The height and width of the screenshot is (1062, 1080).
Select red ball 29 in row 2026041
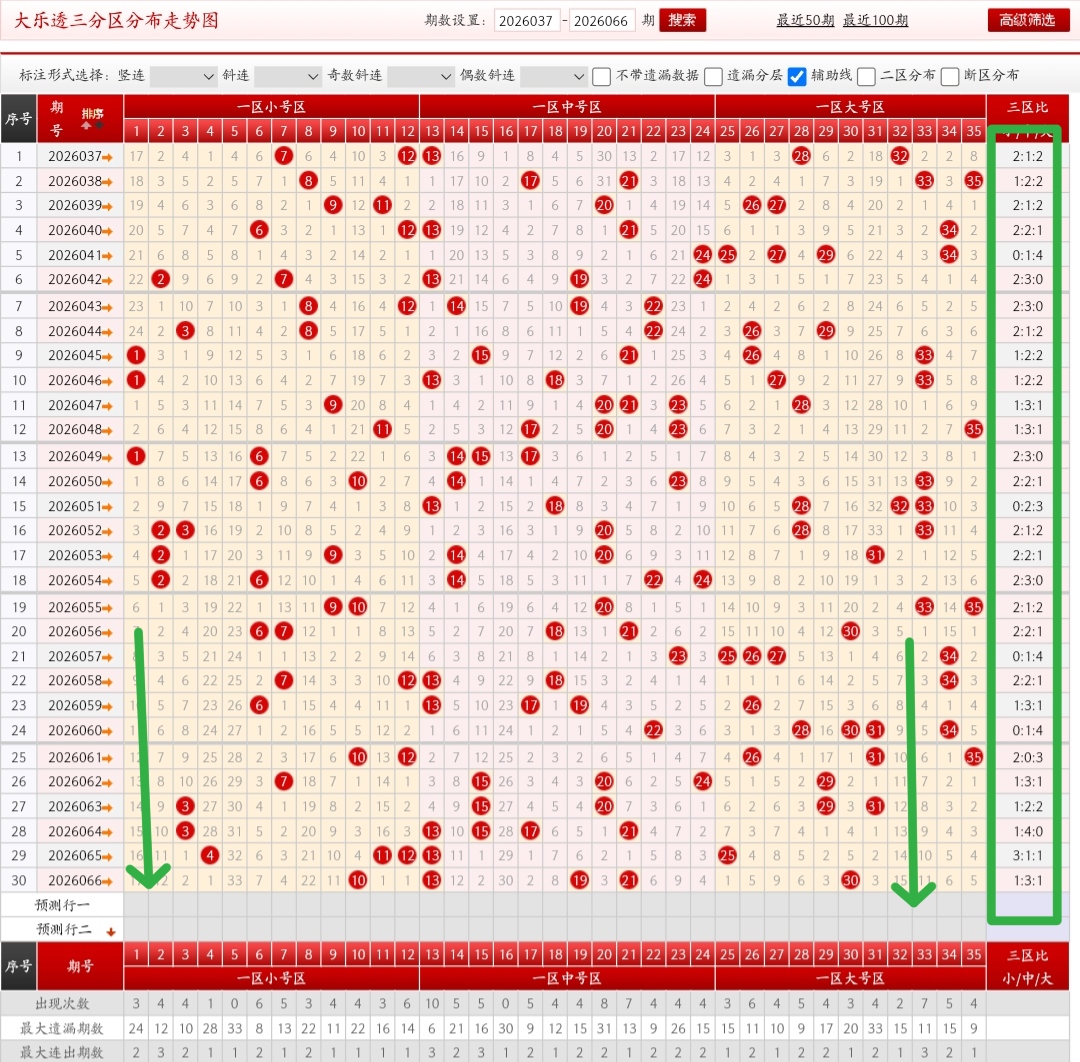[x=826, y=255]
